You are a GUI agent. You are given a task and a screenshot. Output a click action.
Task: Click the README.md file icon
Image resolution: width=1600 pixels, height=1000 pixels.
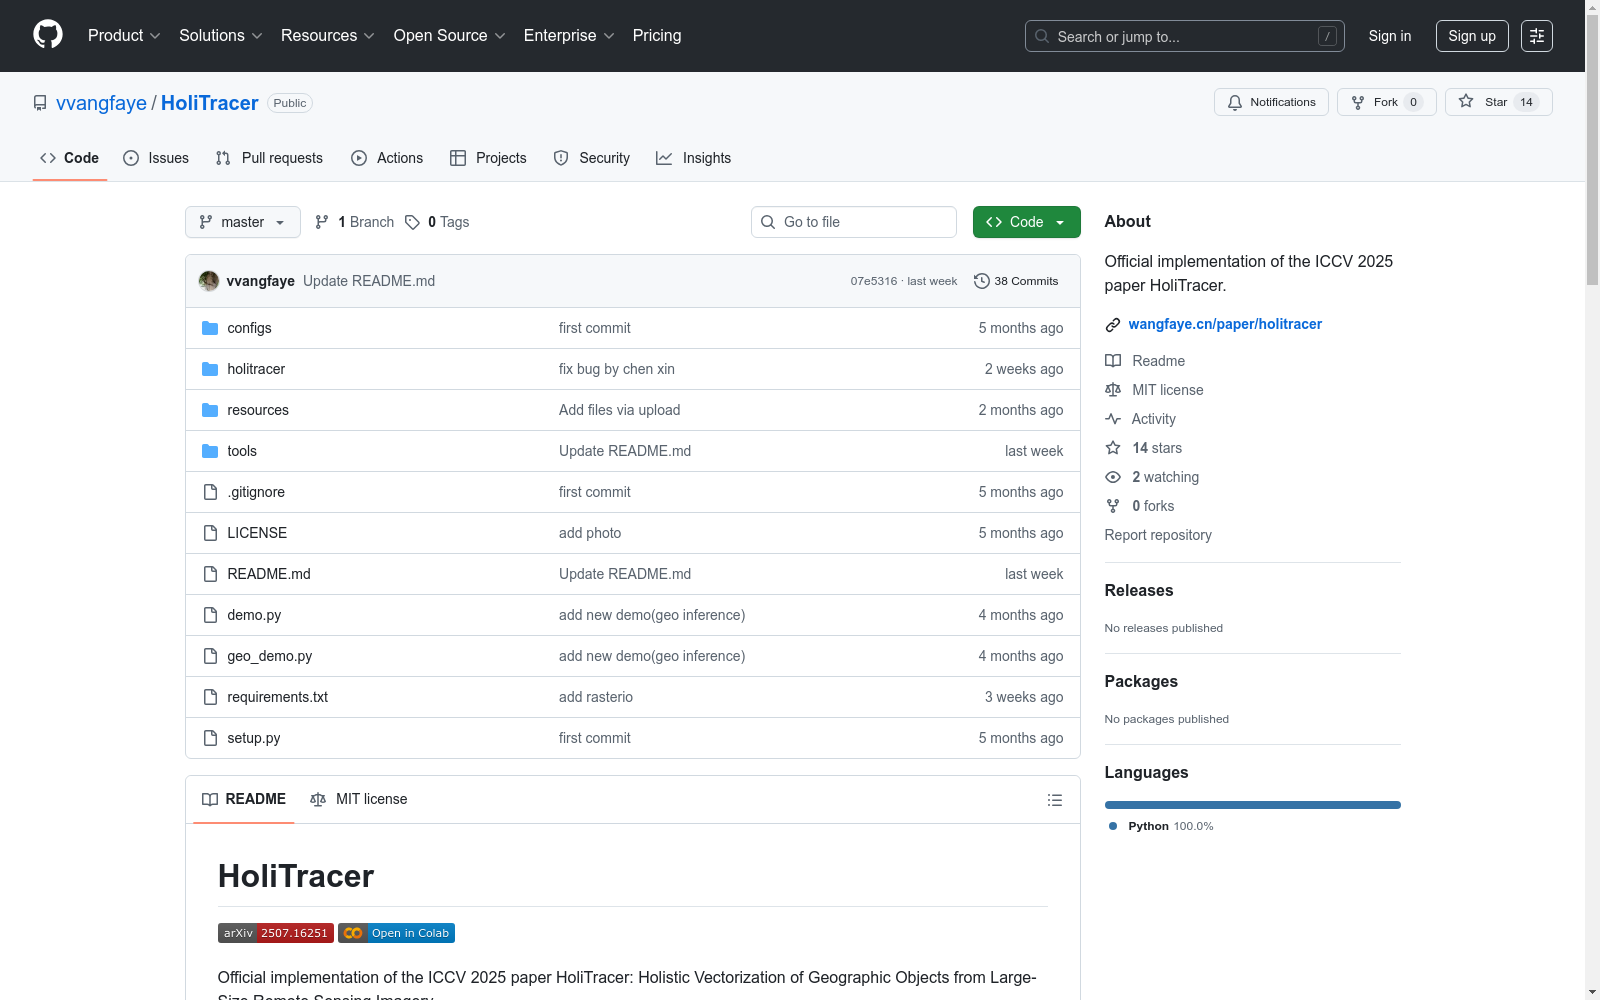[210, 574]
